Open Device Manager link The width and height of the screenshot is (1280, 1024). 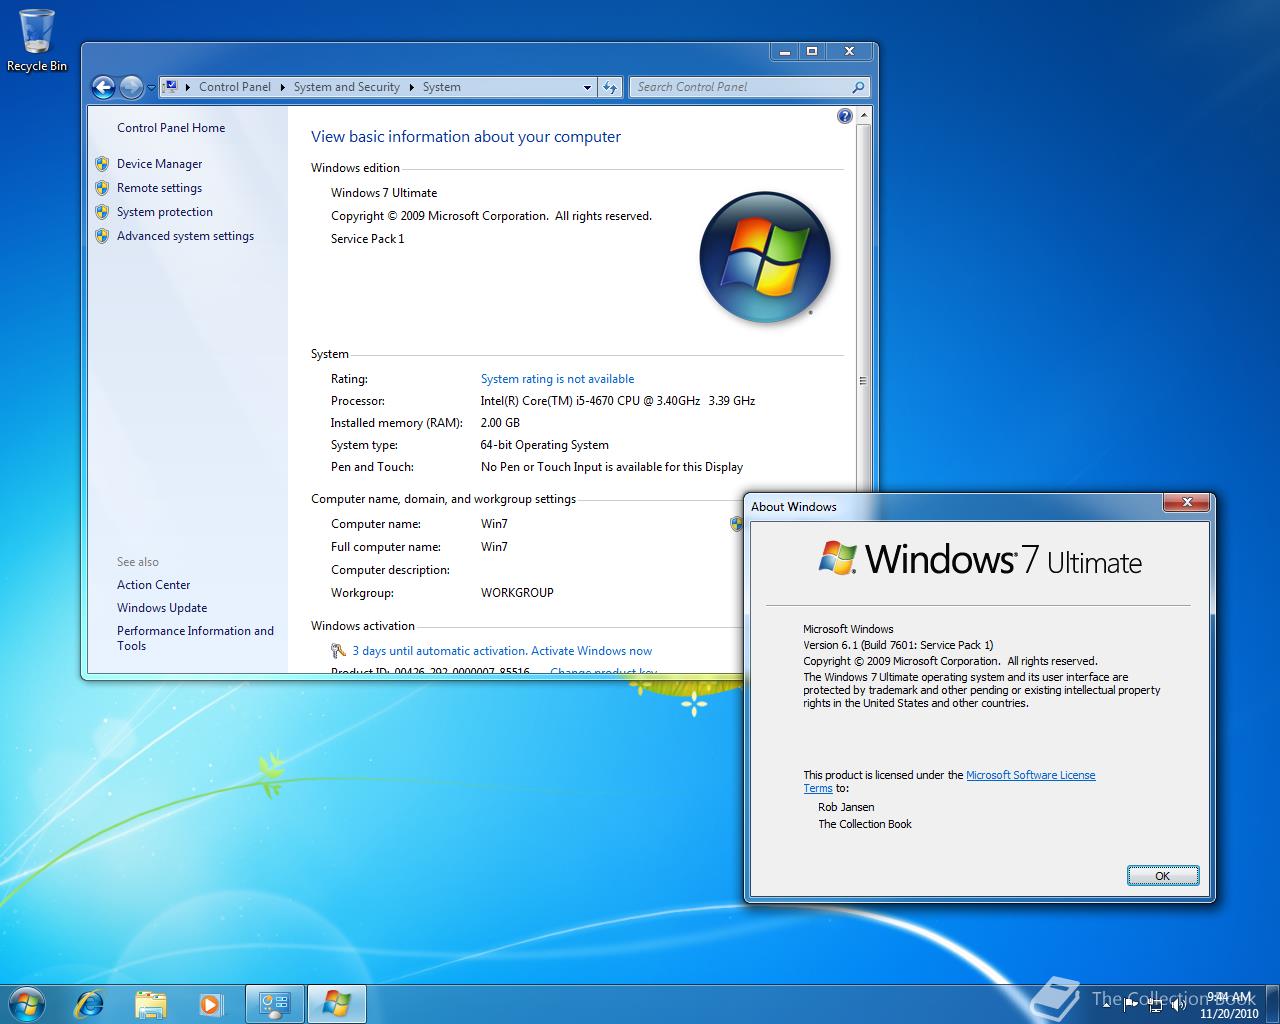tap(160, 164)
